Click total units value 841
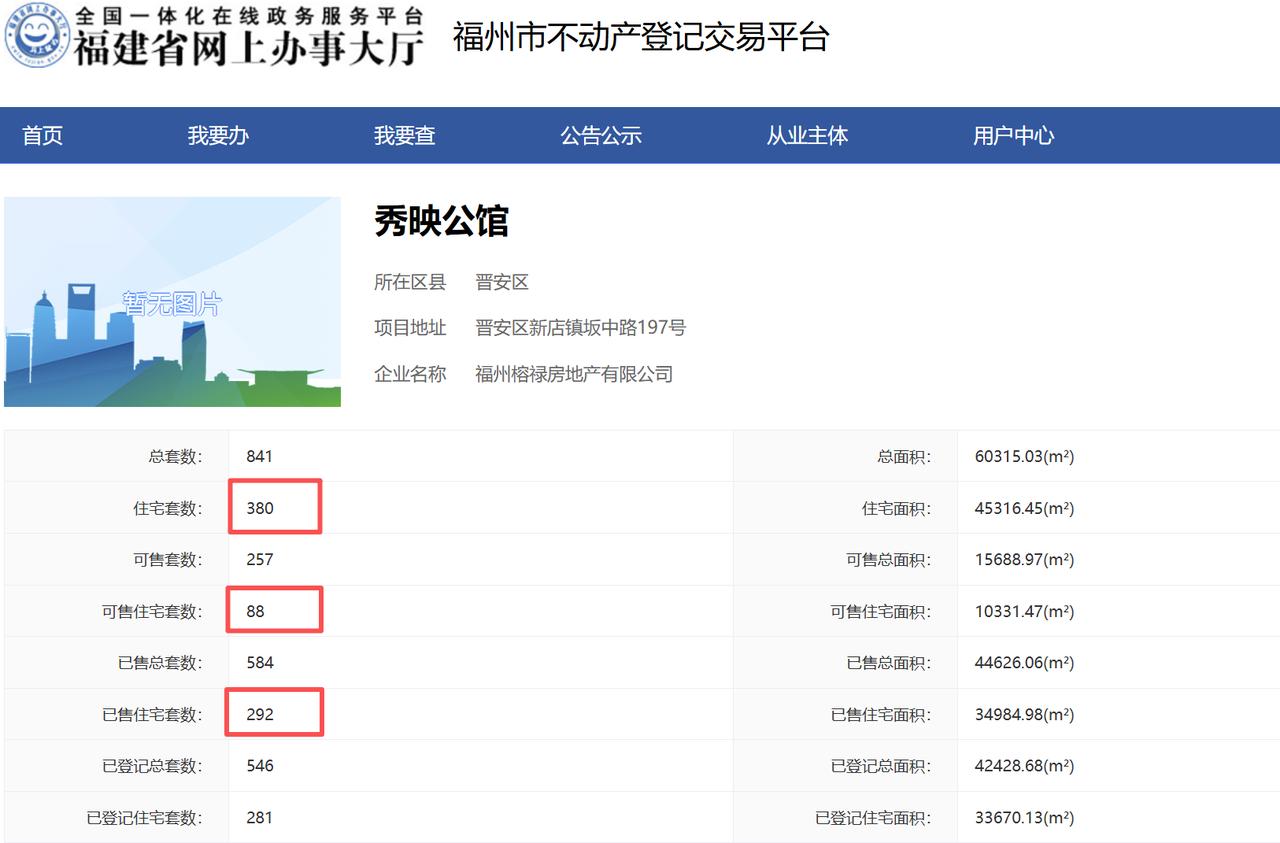Image resolution: width=1280 pixels, height=843 pixels. 259,456
